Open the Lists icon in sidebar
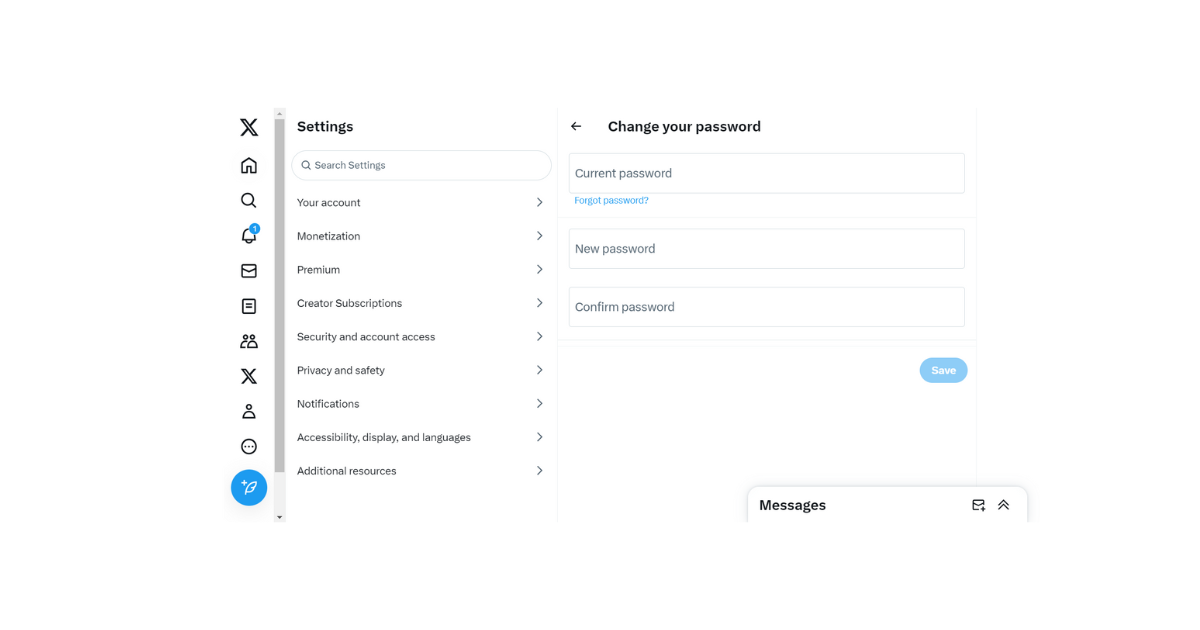The image size is (1200, 630). click(x=249, y=306)
